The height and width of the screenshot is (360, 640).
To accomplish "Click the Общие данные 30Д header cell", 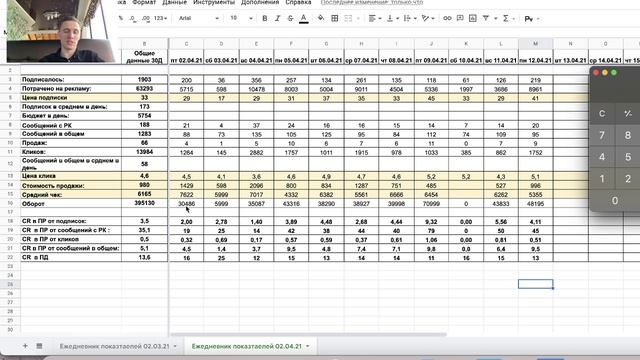I will click(144, 57).
